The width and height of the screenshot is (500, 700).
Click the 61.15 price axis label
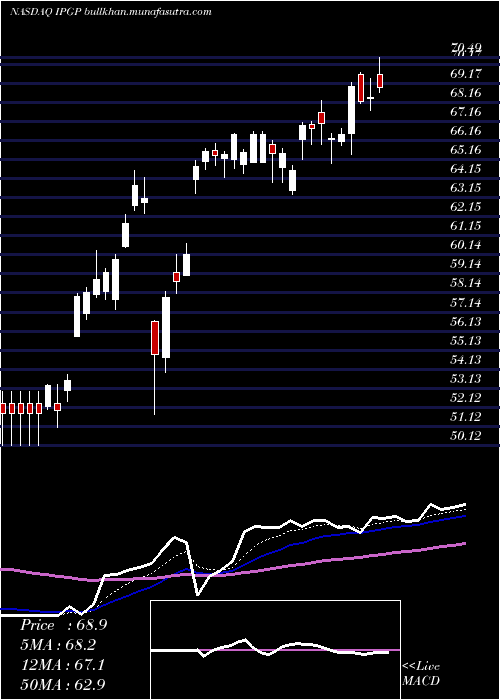coord(466,226)
